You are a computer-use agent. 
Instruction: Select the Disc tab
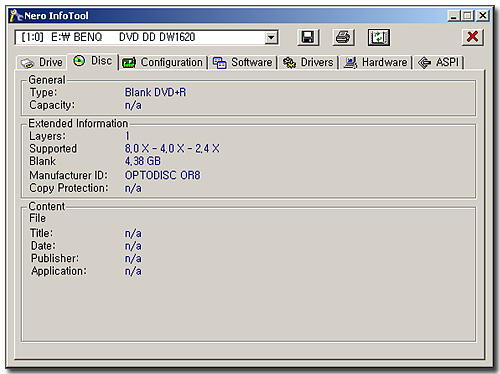tap(93, 61)
